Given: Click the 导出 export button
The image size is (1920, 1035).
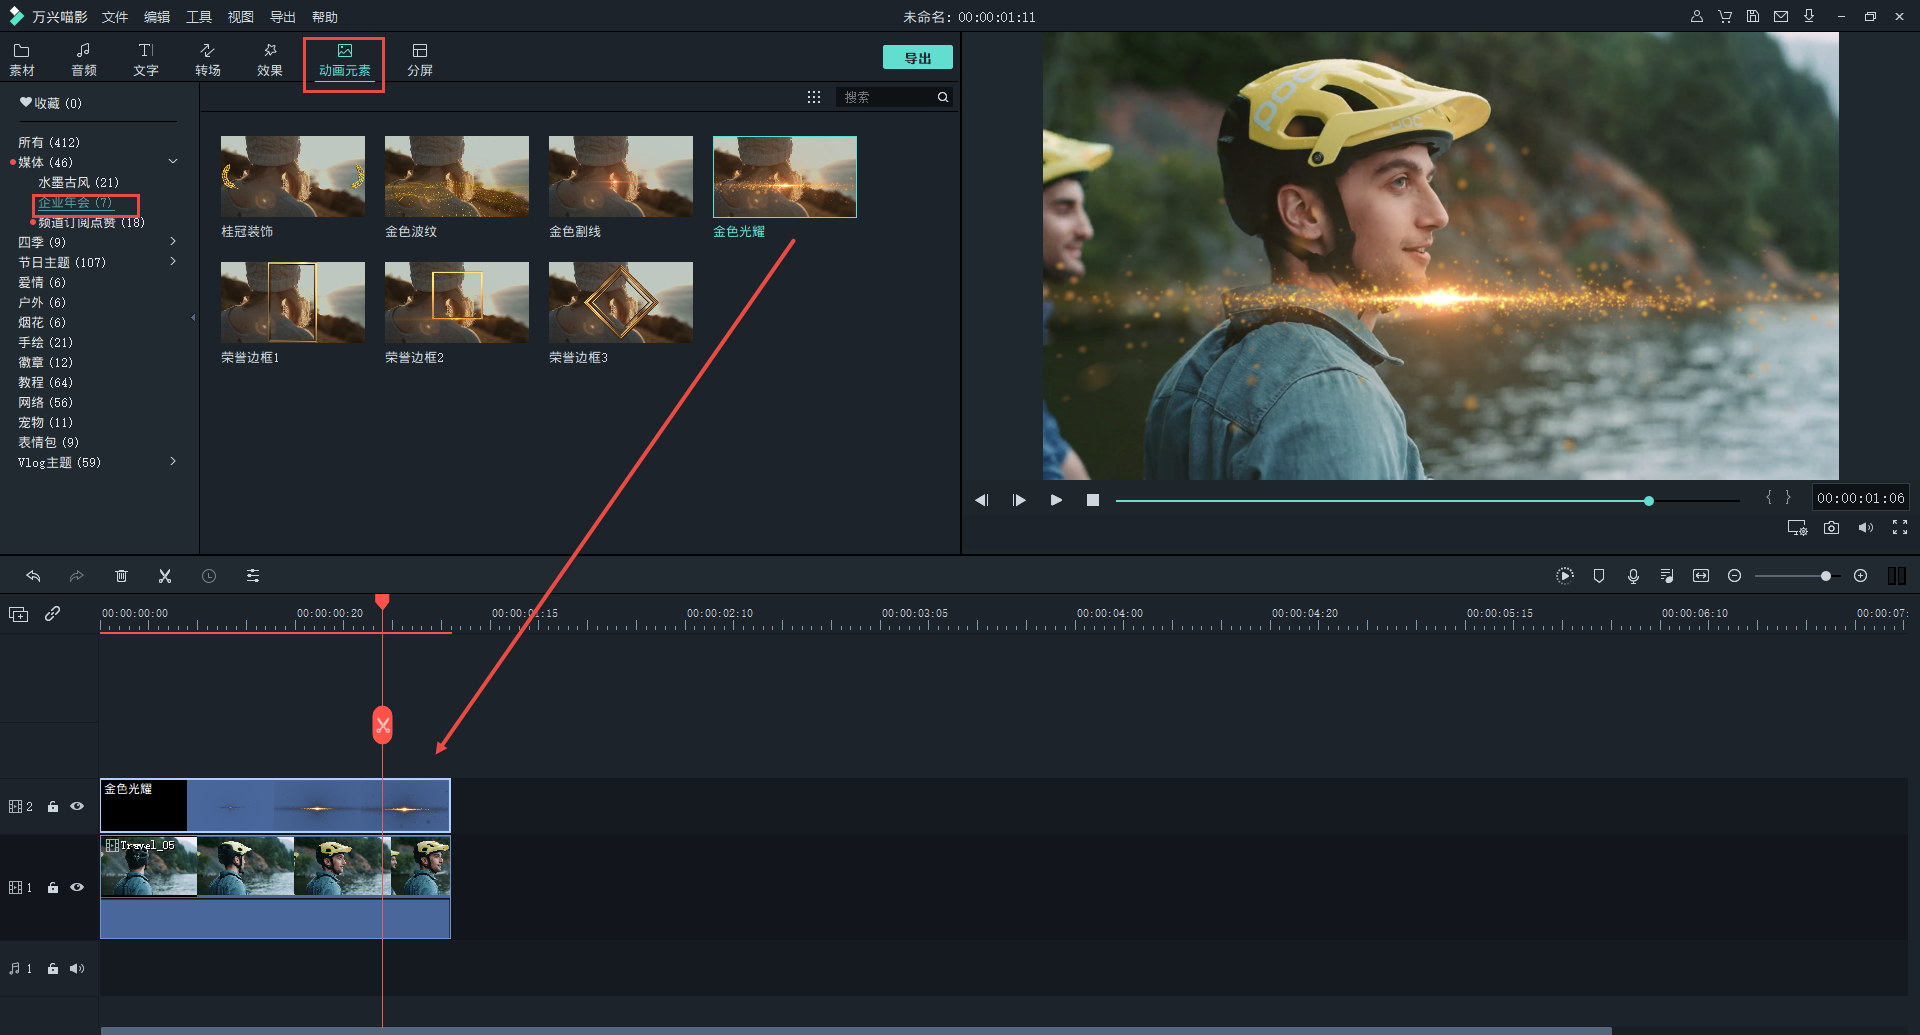Looking at the screenshot, I should pos(917,58).
